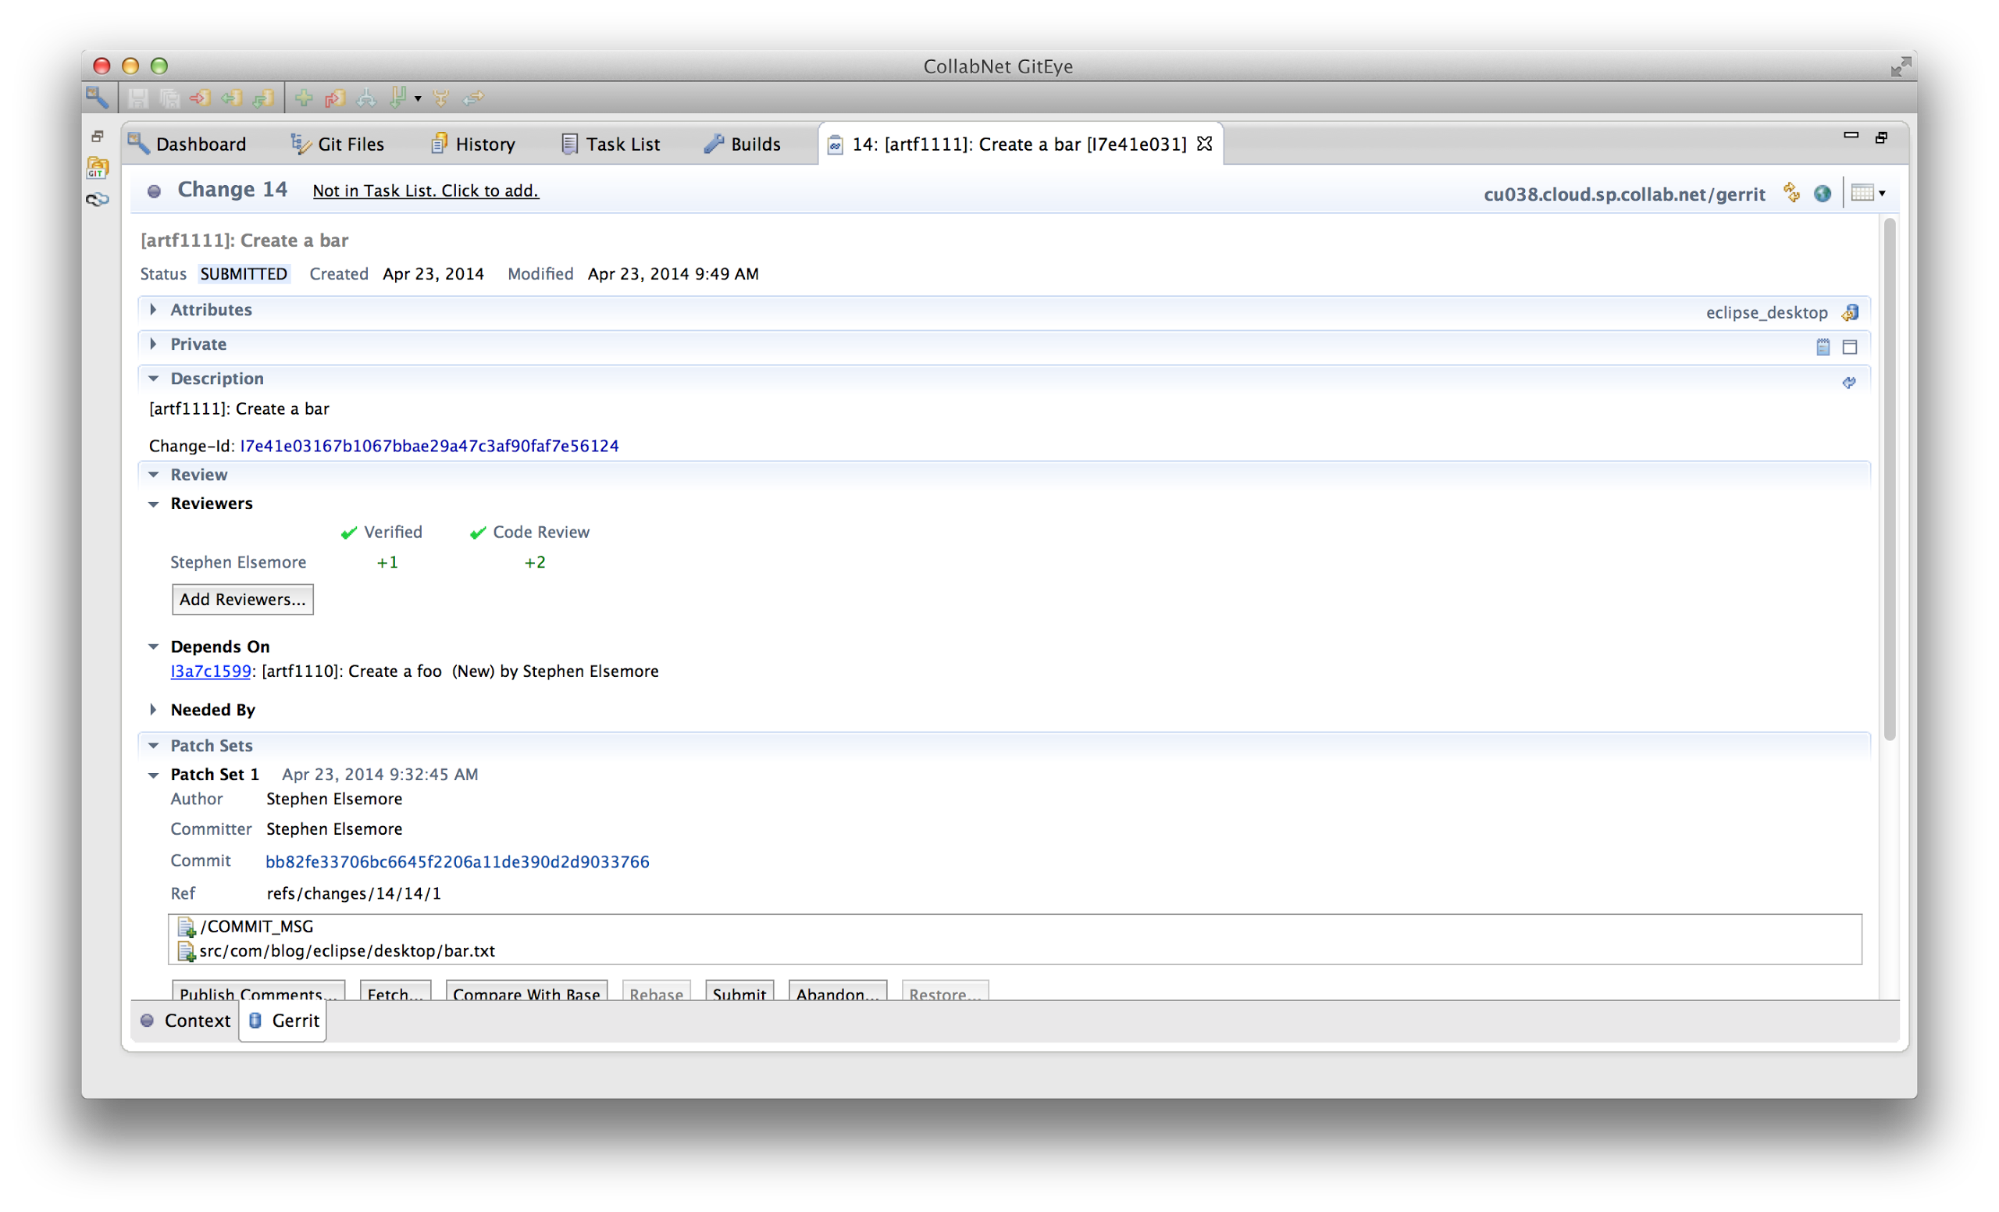
Task: Click the fetch from upstream toolbar icon
Action: [232, 97]
